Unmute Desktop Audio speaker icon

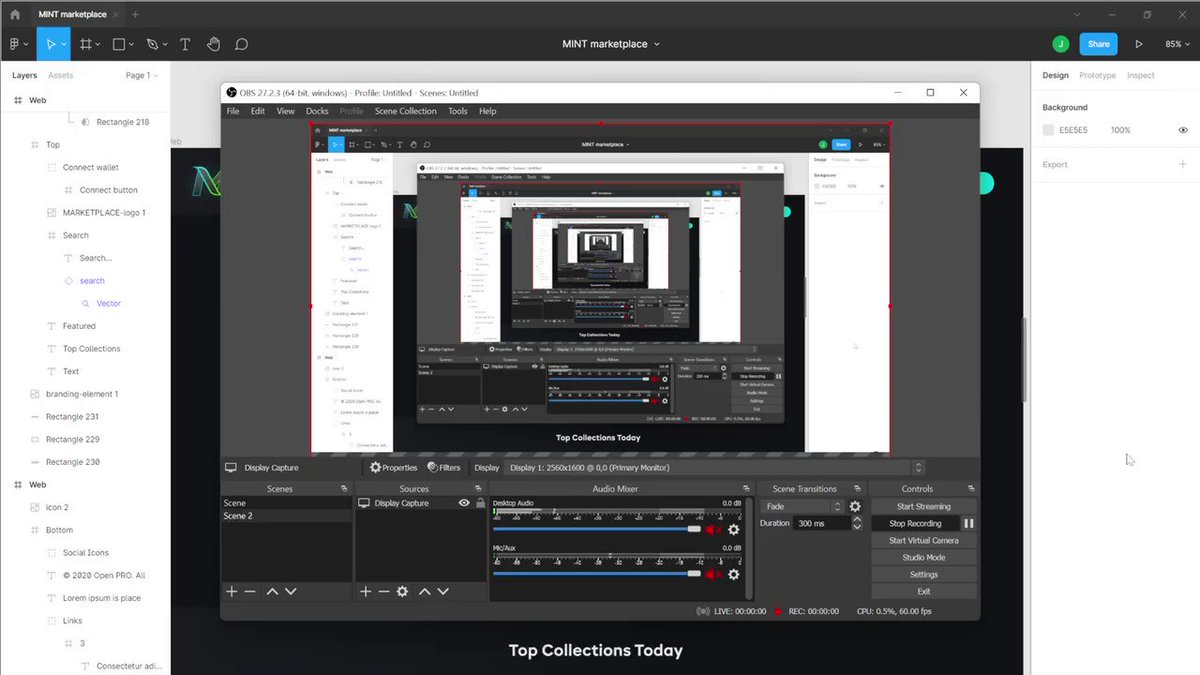[x=714, y=530]
